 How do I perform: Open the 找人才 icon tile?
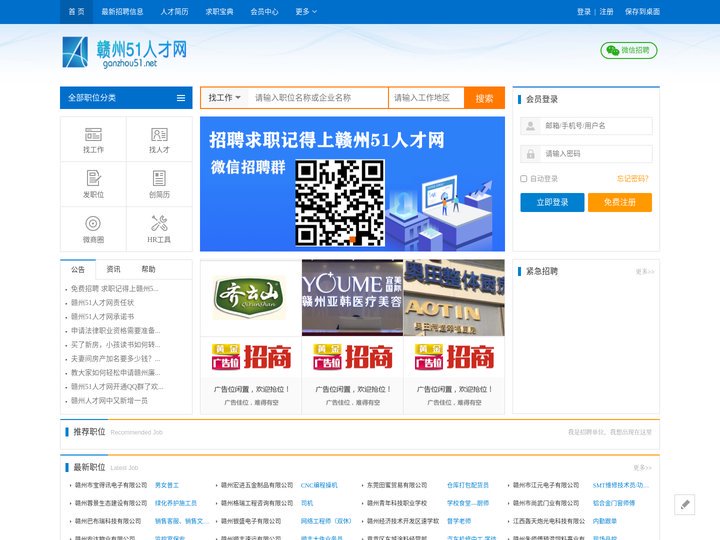pyautogui.click(x=159, y=139)
